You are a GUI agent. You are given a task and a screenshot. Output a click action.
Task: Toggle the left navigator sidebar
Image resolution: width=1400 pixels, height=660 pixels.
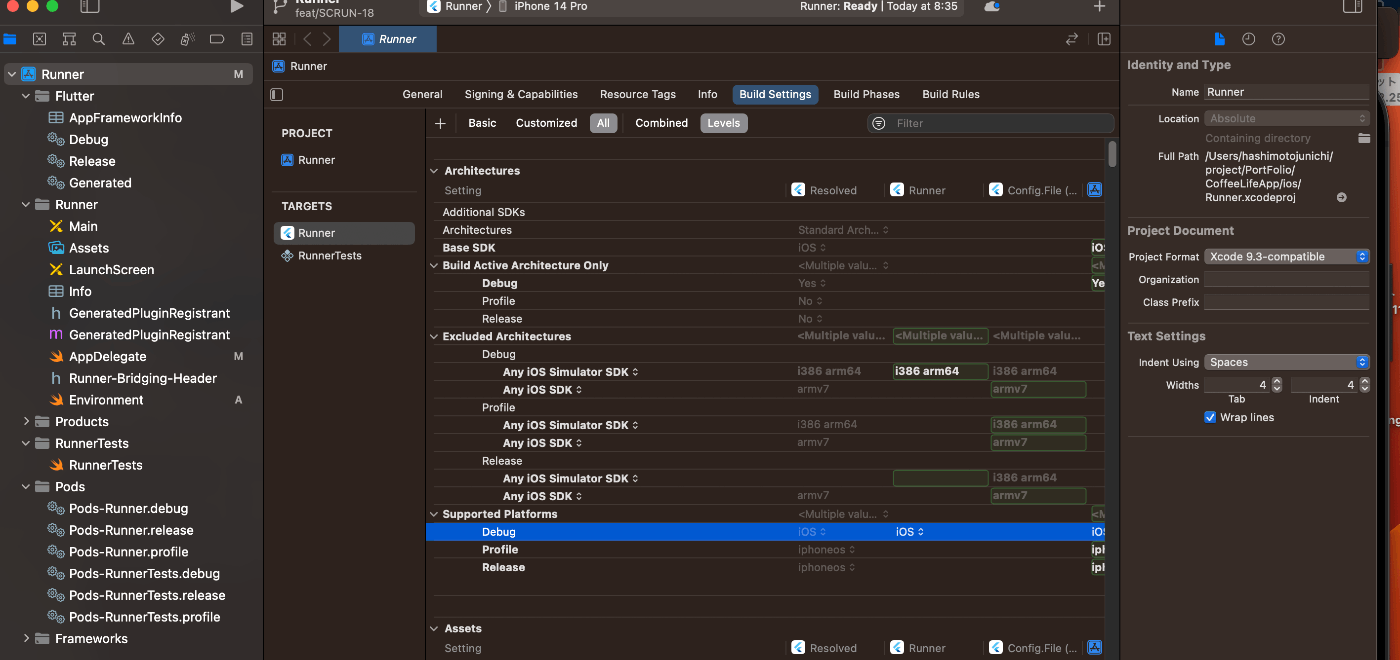click(89, 6)
